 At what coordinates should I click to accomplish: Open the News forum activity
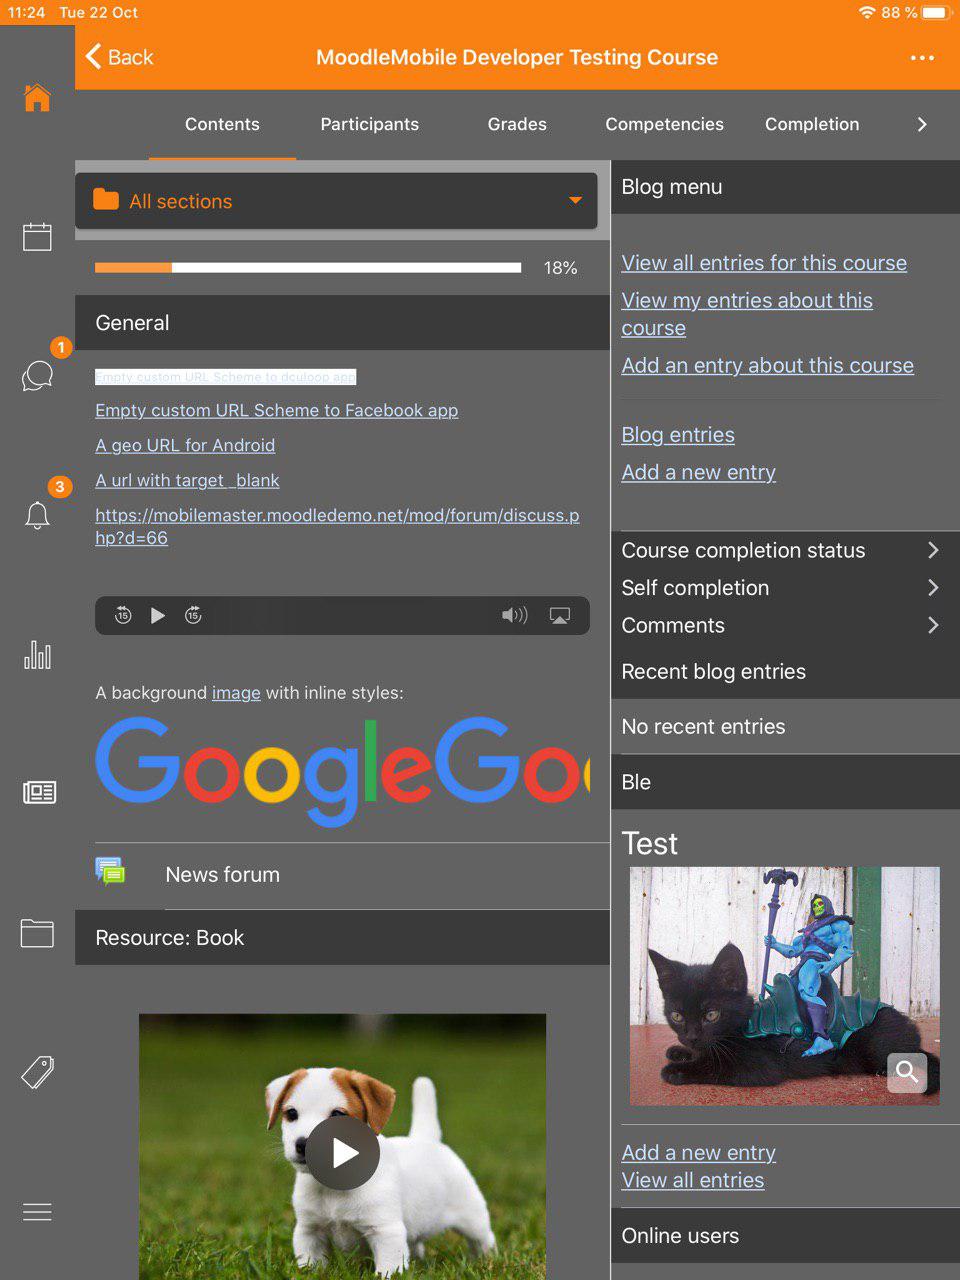pos(342,874)
